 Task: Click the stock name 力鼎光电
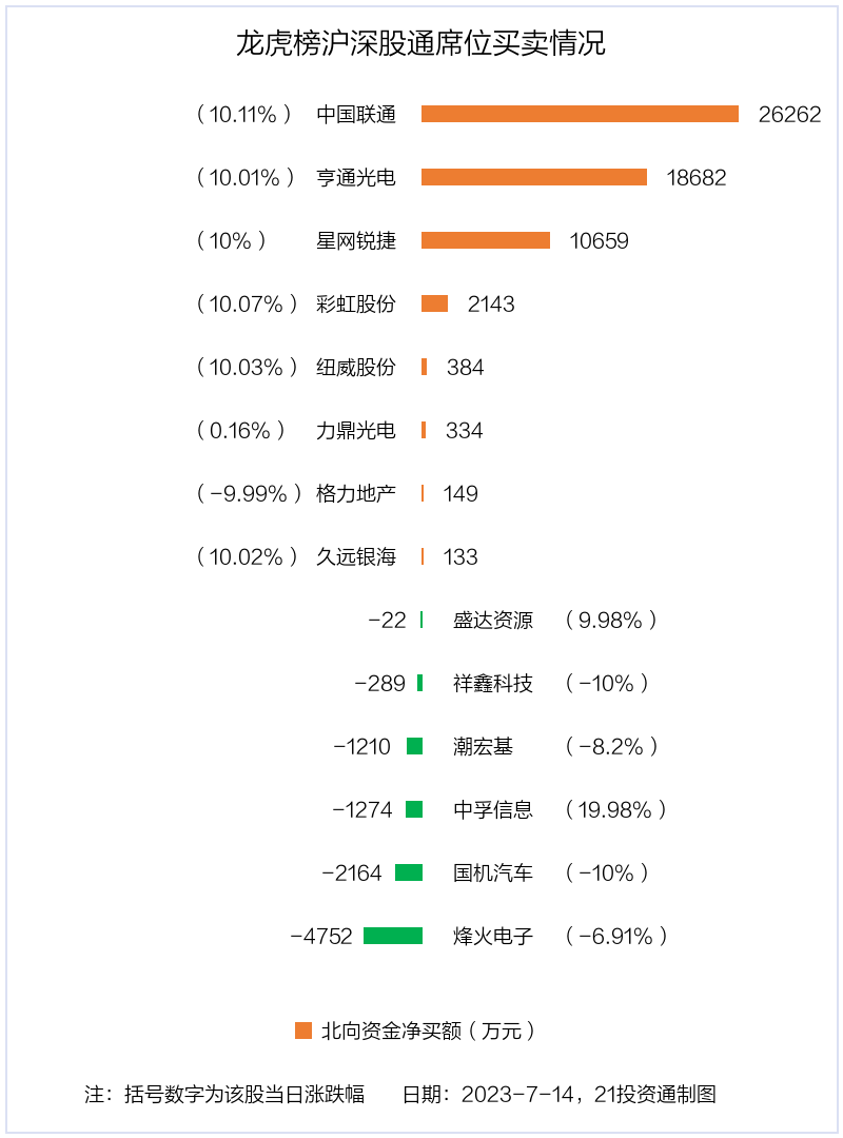(x=355, y=430)
